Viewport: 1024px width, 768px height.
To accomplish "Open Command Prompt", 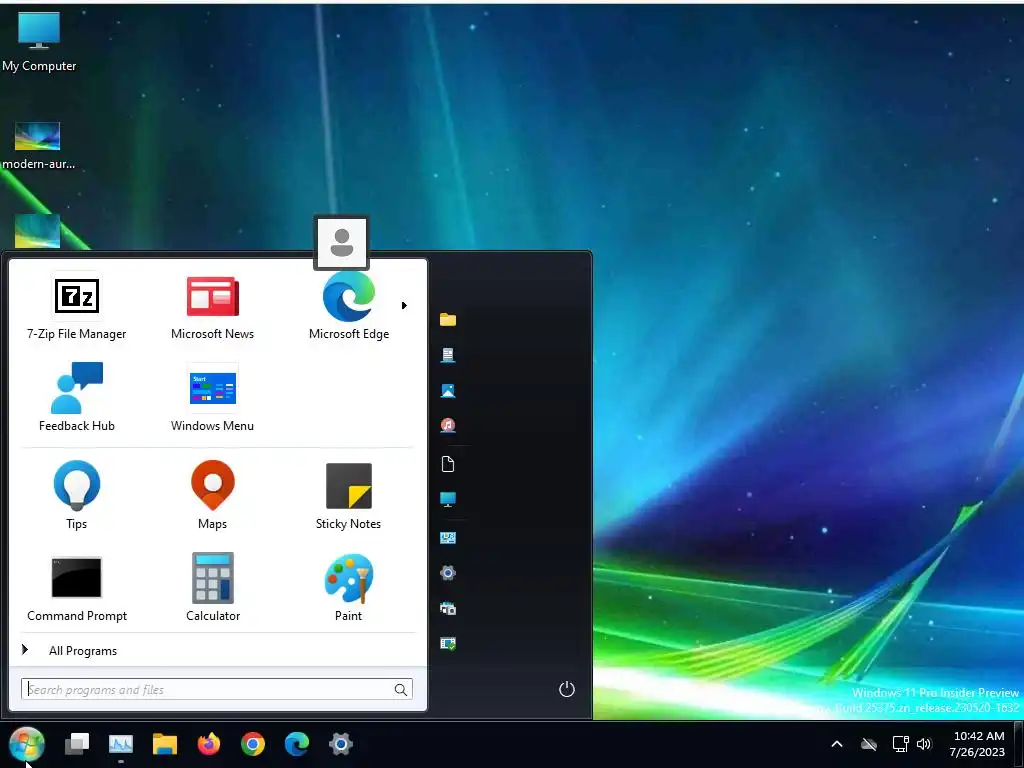I will pos(76,588).
